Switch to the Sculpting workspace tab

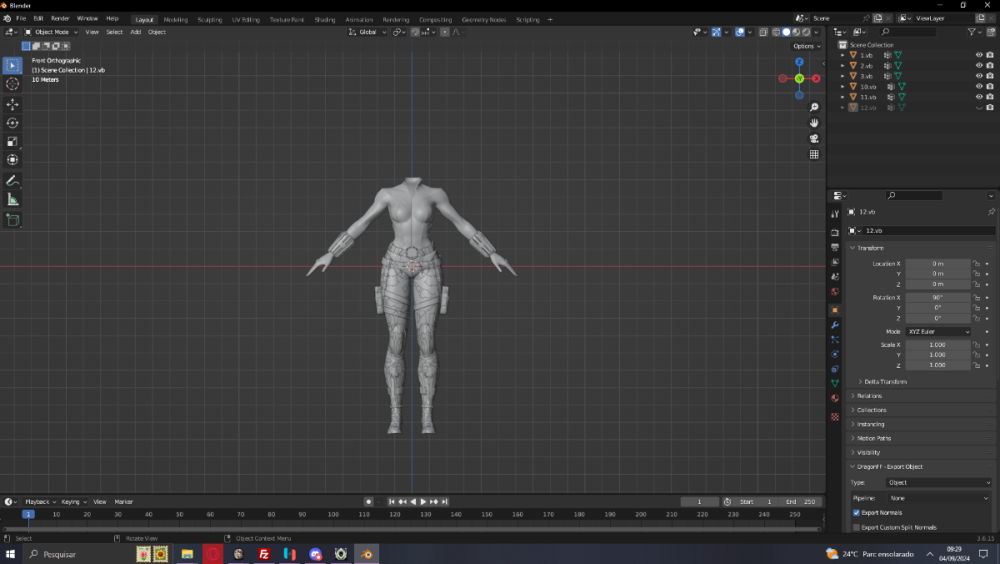pyautogui.click(x=210, y=19)
